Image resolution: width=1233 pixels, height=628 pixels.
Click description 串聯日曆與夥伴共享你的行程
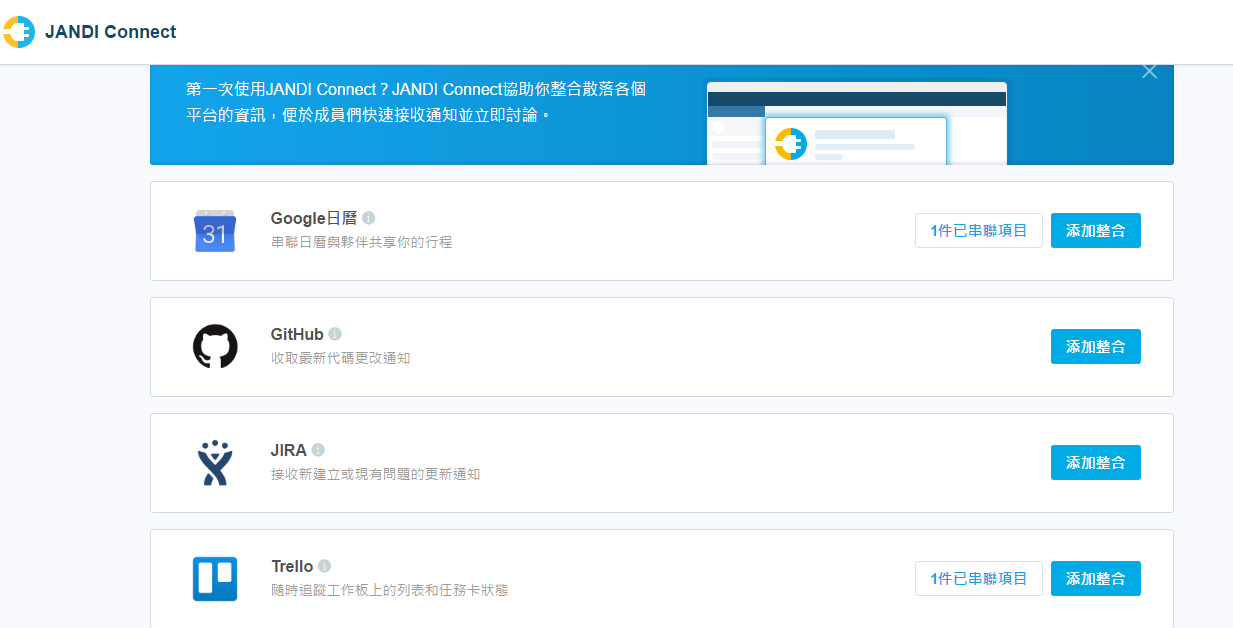tap(361, 242)
